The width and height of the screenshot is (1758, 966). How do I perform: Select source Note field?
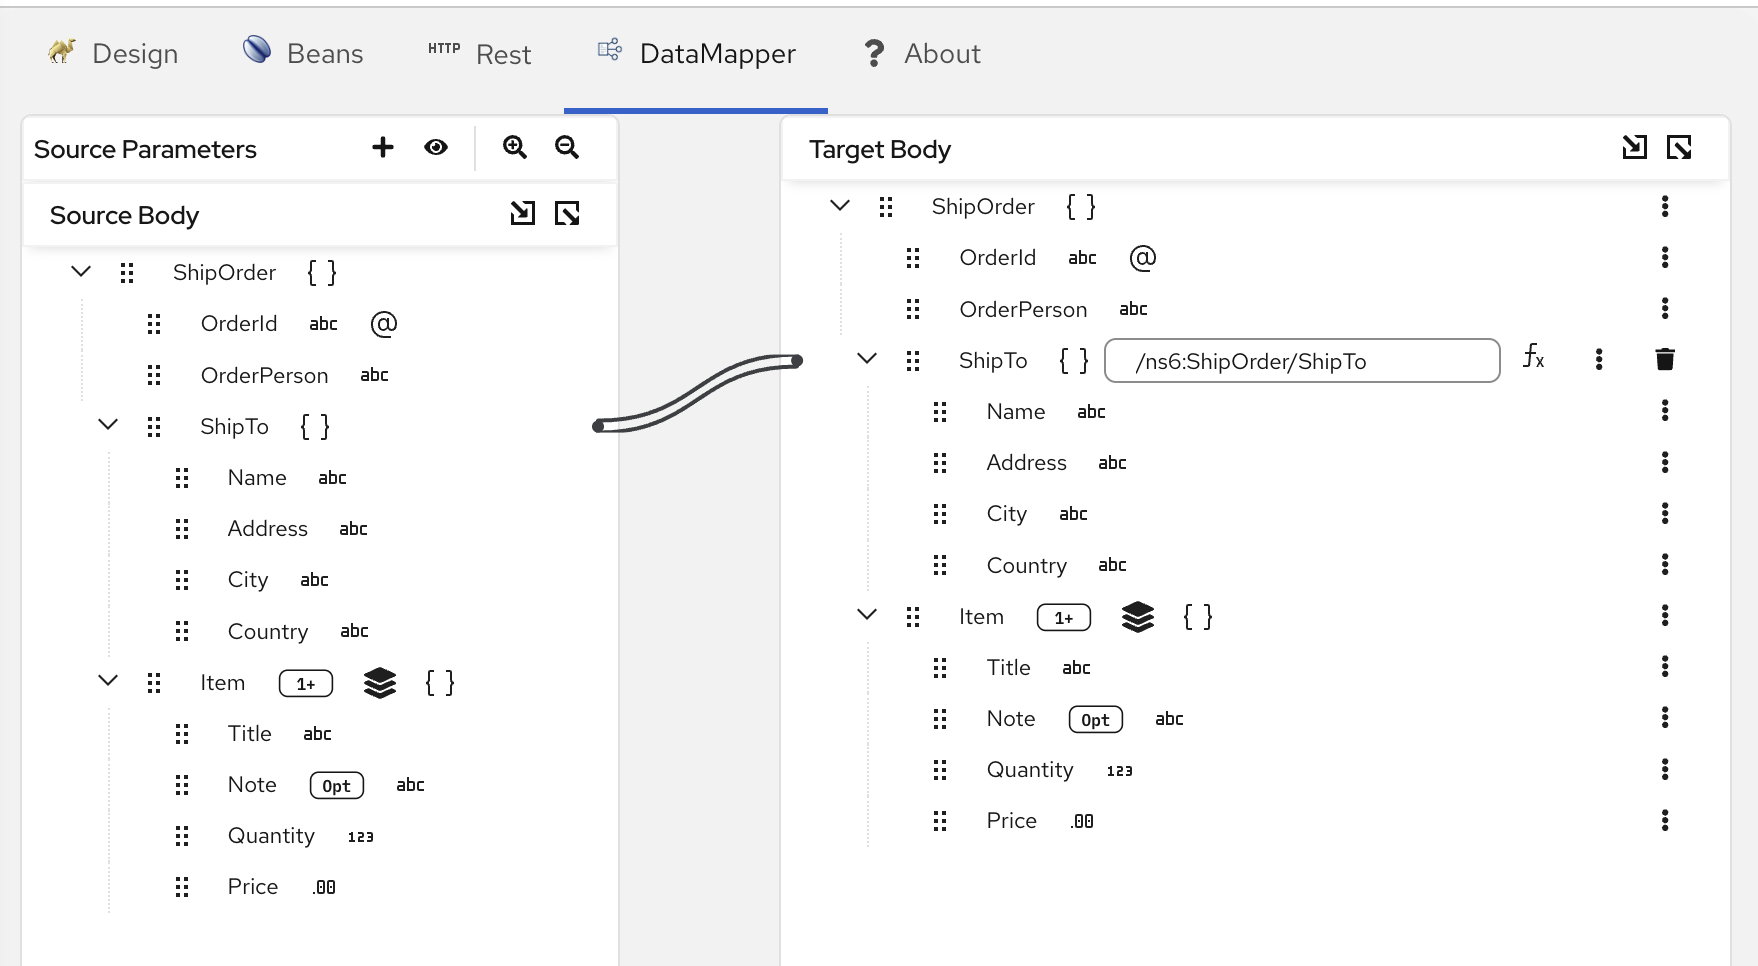(x=252, y=785)
